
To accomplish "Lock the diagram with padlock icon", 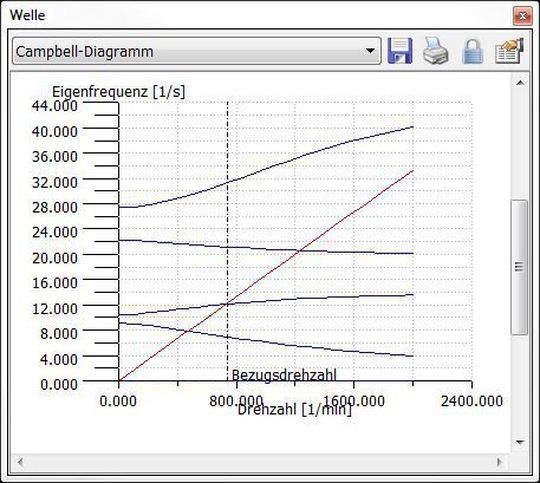I will coord(472,51).
